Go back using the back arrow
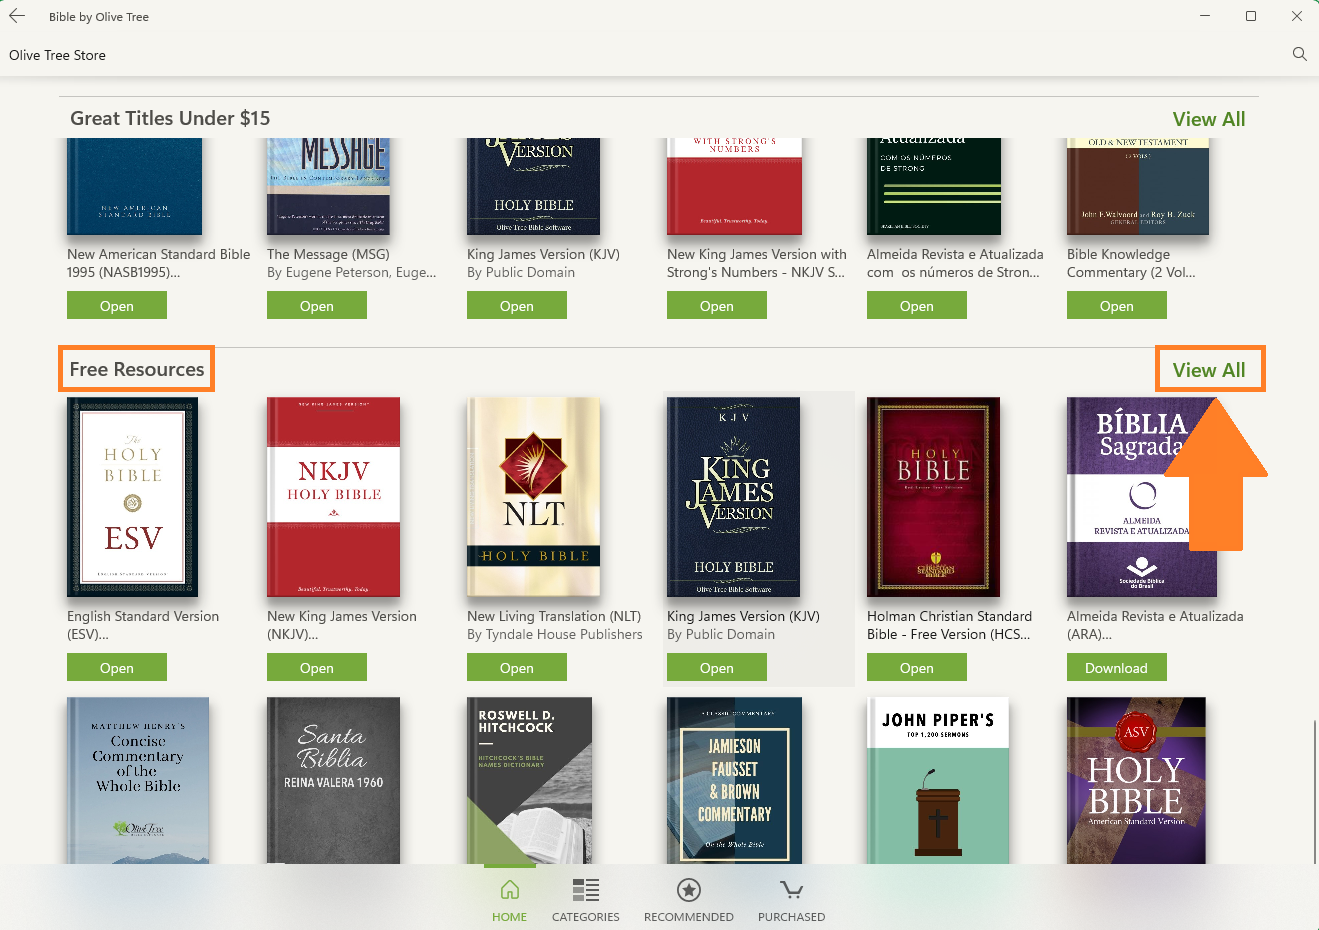The image size is (1319, 930). coord(17,16)
